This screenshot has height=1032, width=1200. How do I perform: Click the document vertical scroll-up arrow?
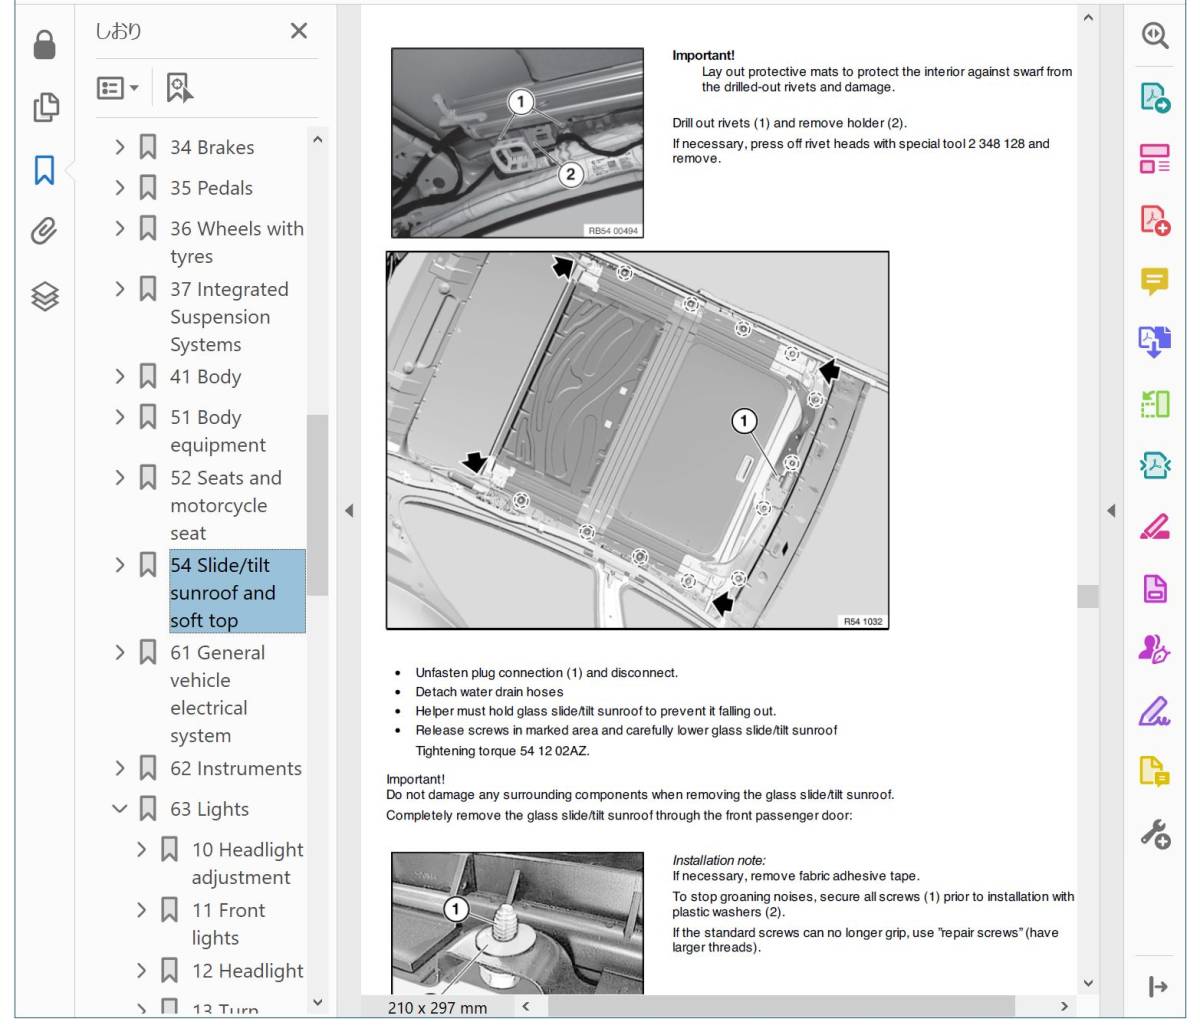coord(1088,17)
